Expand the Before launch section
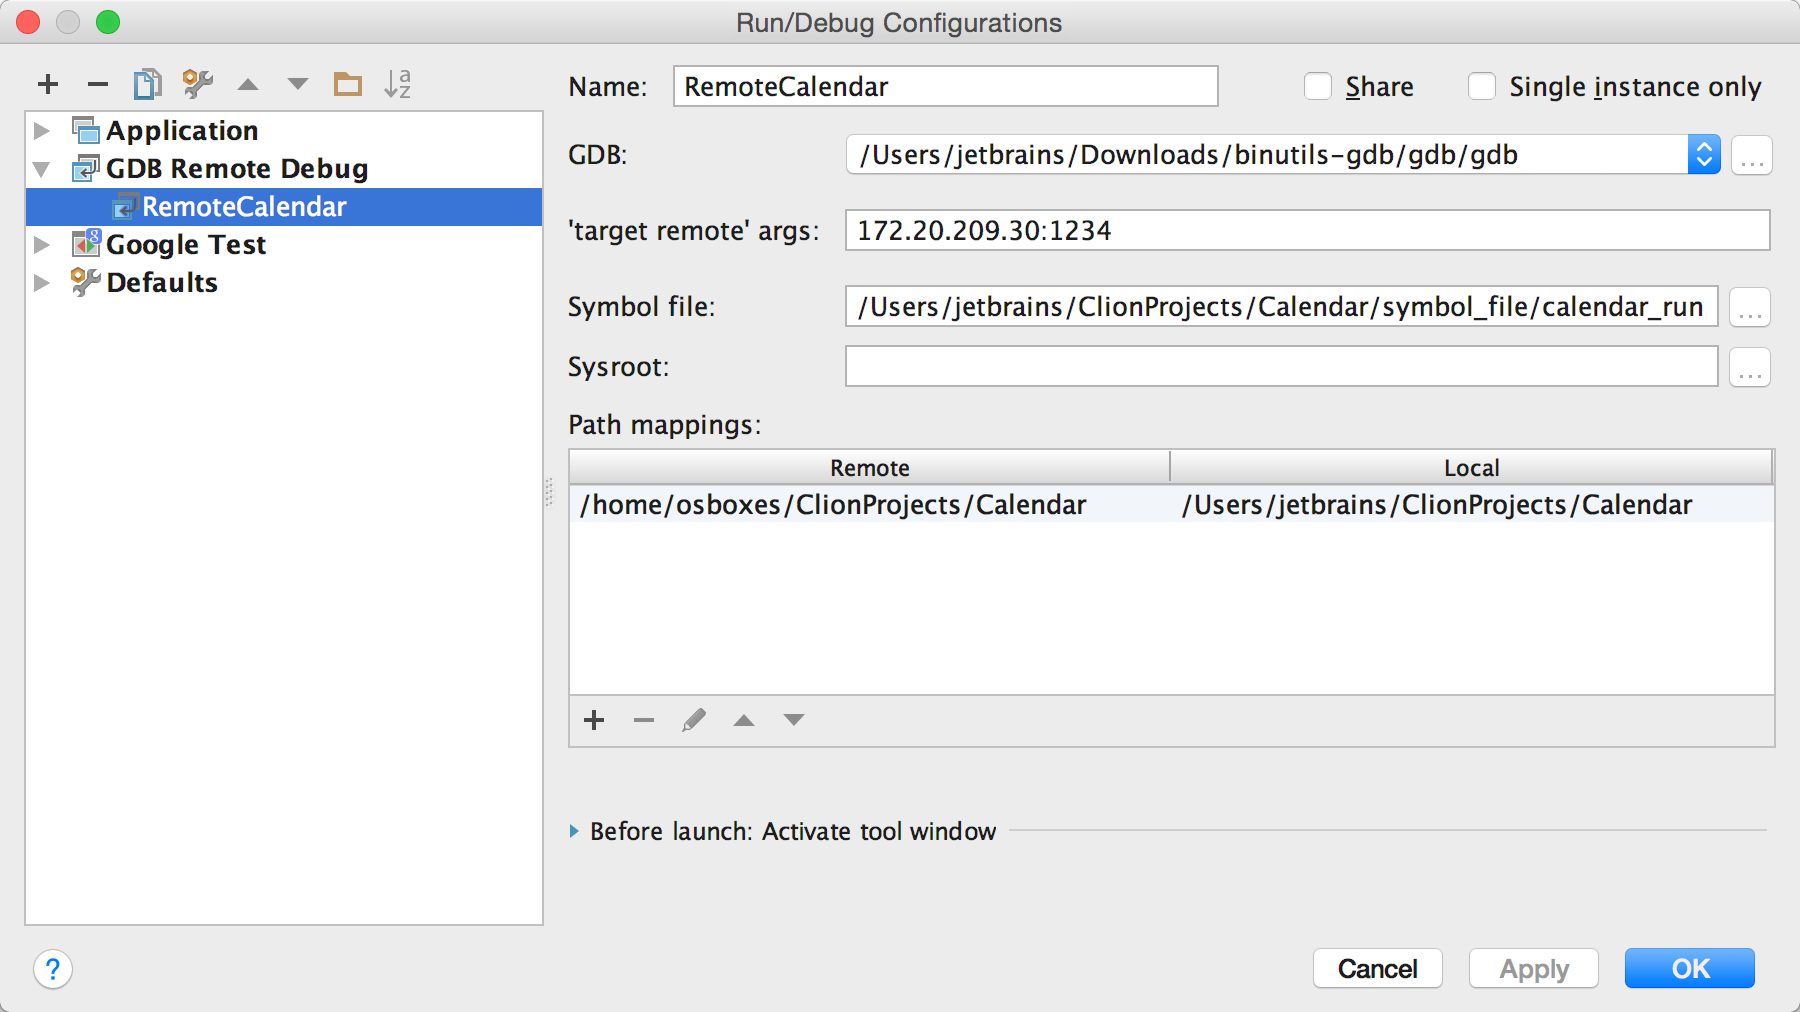 point(575,831)
